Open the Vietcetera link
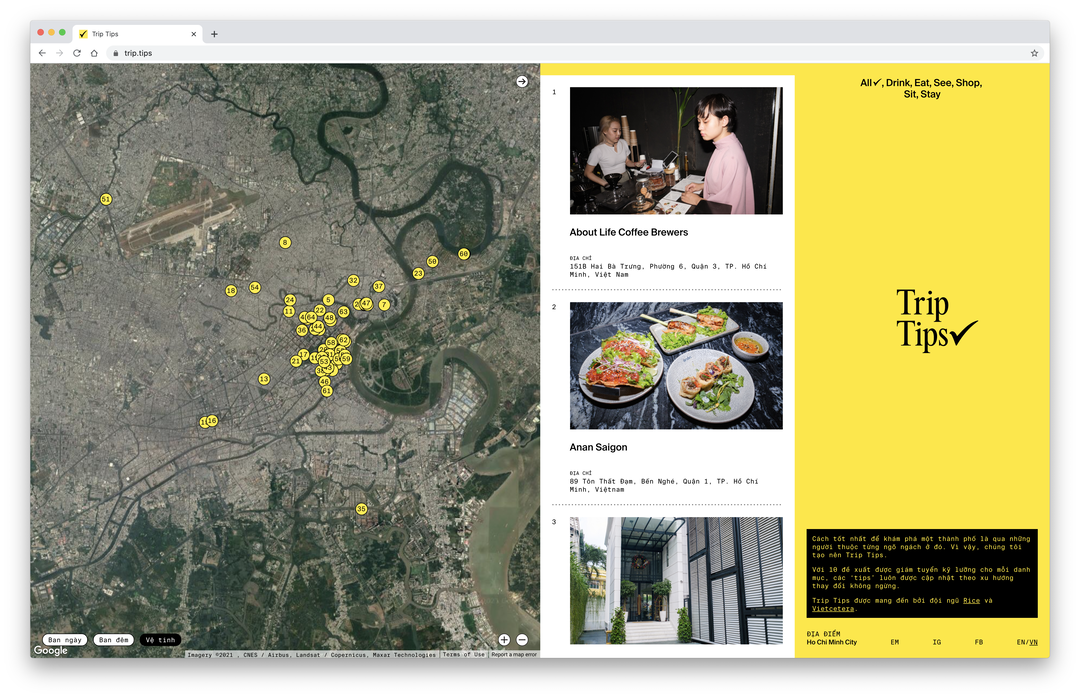The height and width of the screenshot is (698, 1080). (x=833, y=608)
